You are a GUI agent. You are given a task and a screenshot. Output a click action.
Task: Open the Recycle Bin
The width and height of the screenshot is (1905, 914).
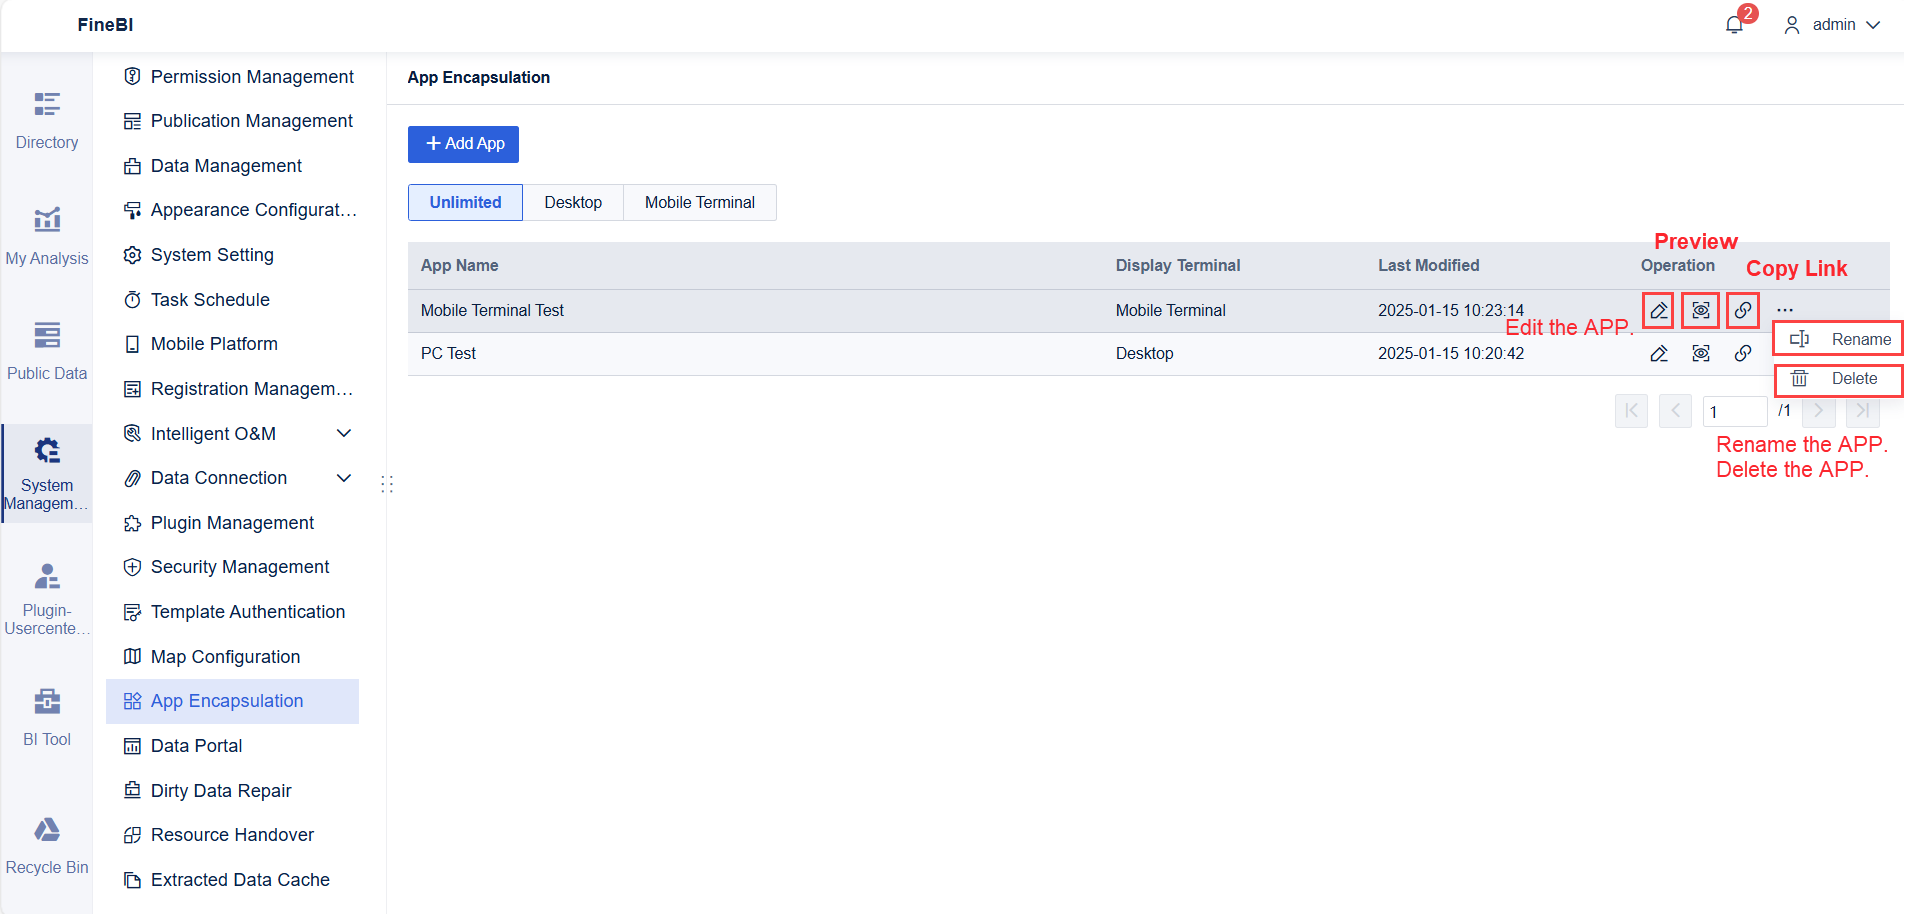47,846
